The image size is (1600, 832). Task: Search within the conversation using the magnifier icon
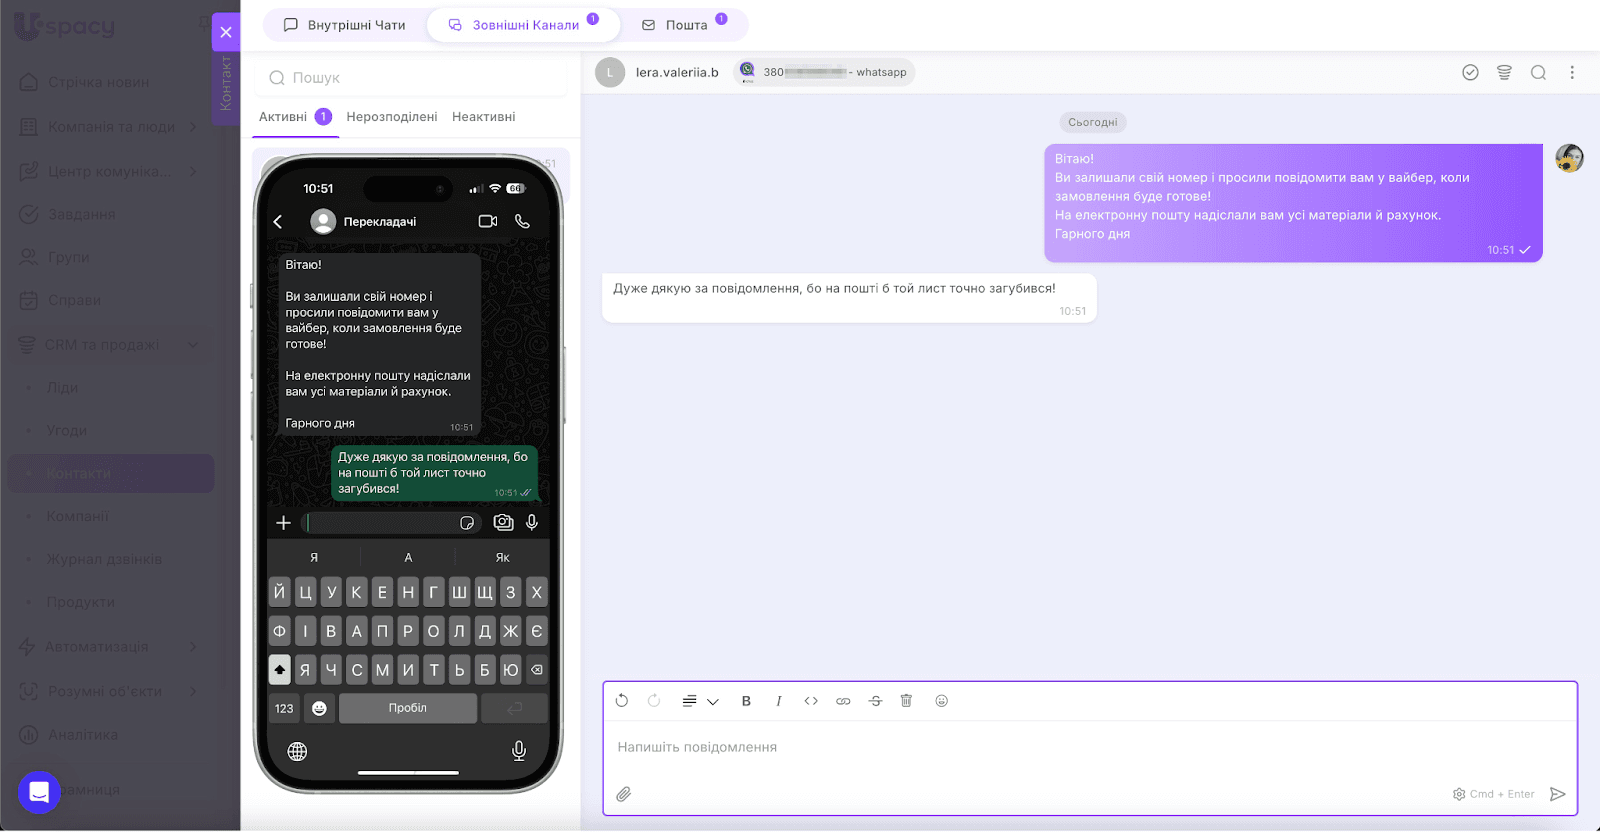coord(1538,72)
